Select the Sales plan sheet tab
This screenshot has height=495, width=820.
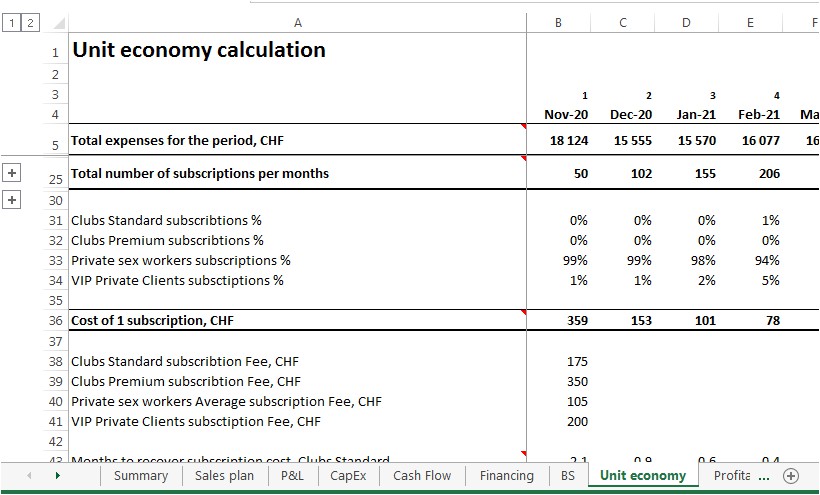224,476
